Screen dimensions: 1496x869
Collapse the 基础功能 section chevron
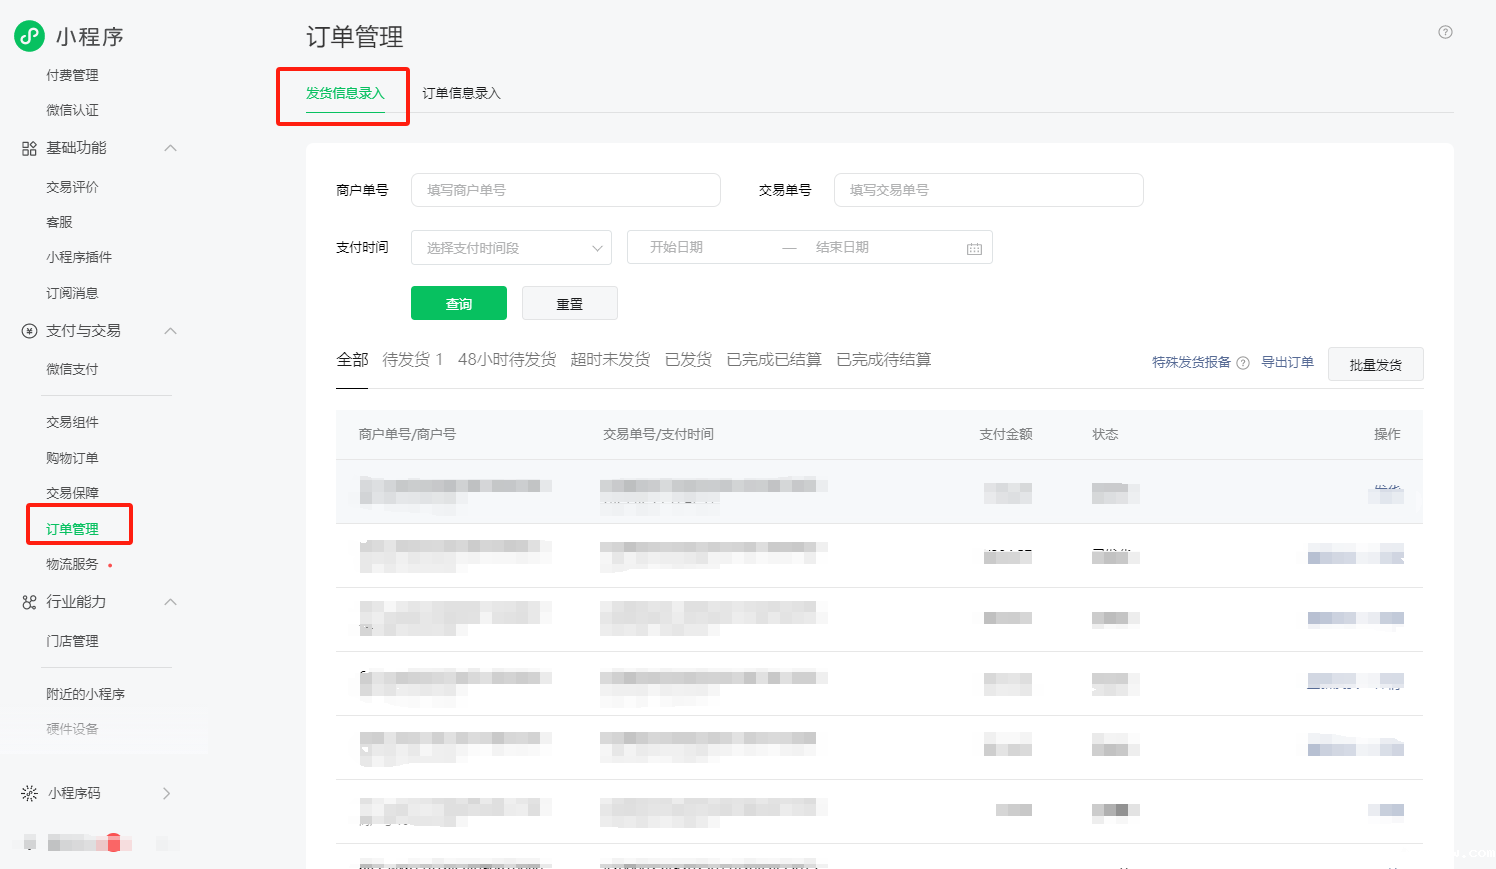pos(170,148)
